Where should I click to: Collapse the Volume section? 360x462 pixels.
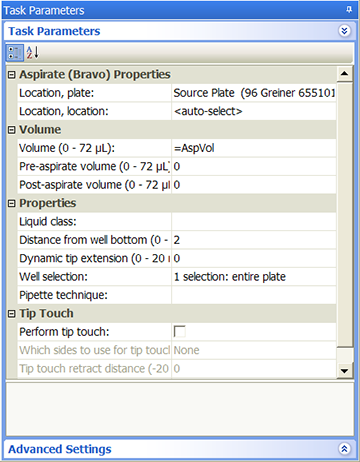(12, 130)
